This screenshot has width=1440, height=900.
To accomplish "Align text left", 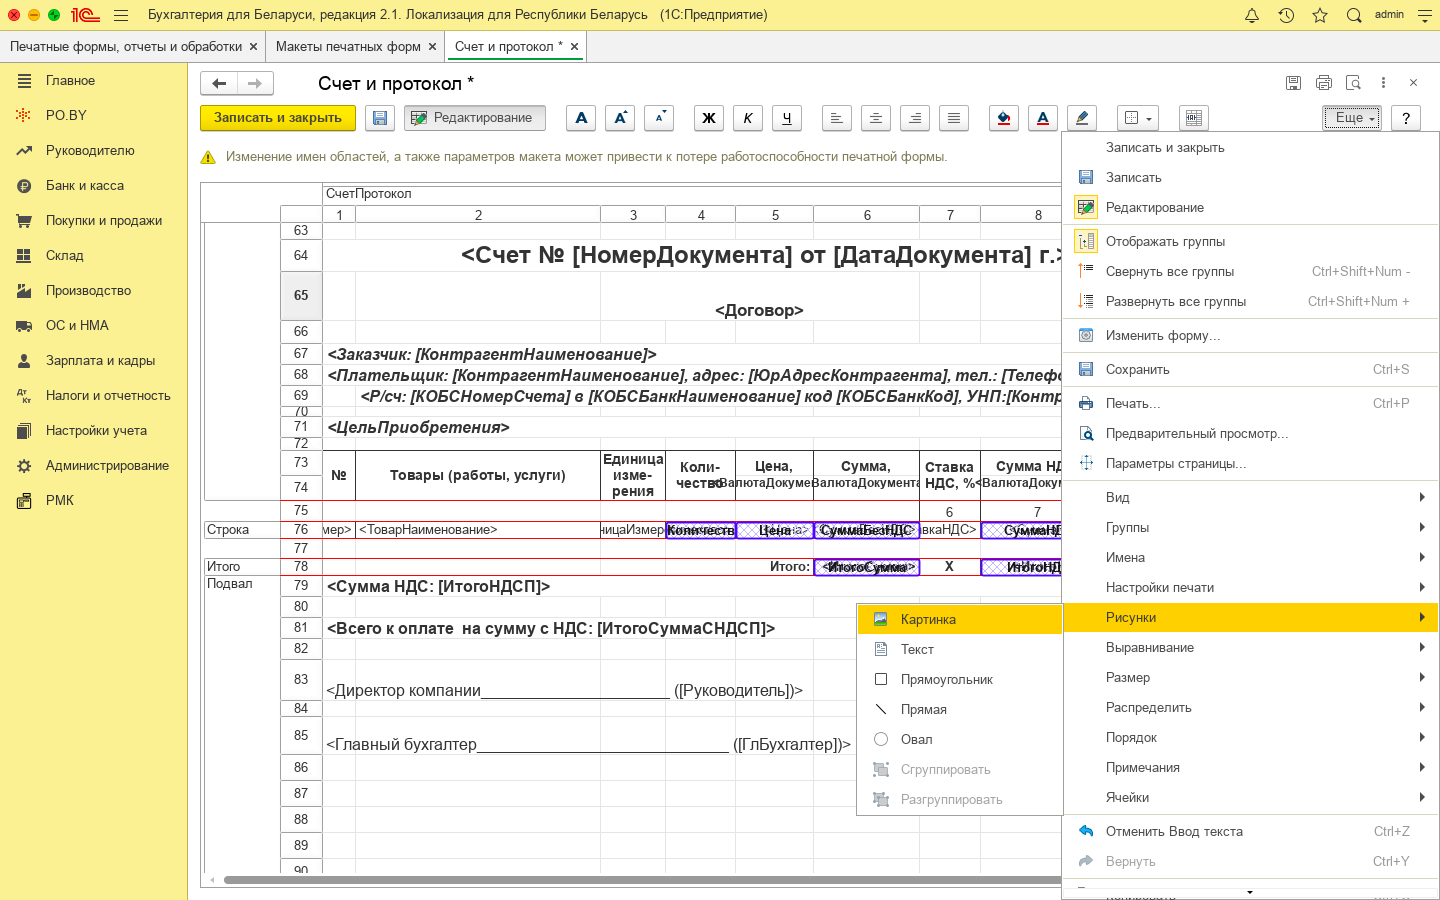I will point(837,118).
